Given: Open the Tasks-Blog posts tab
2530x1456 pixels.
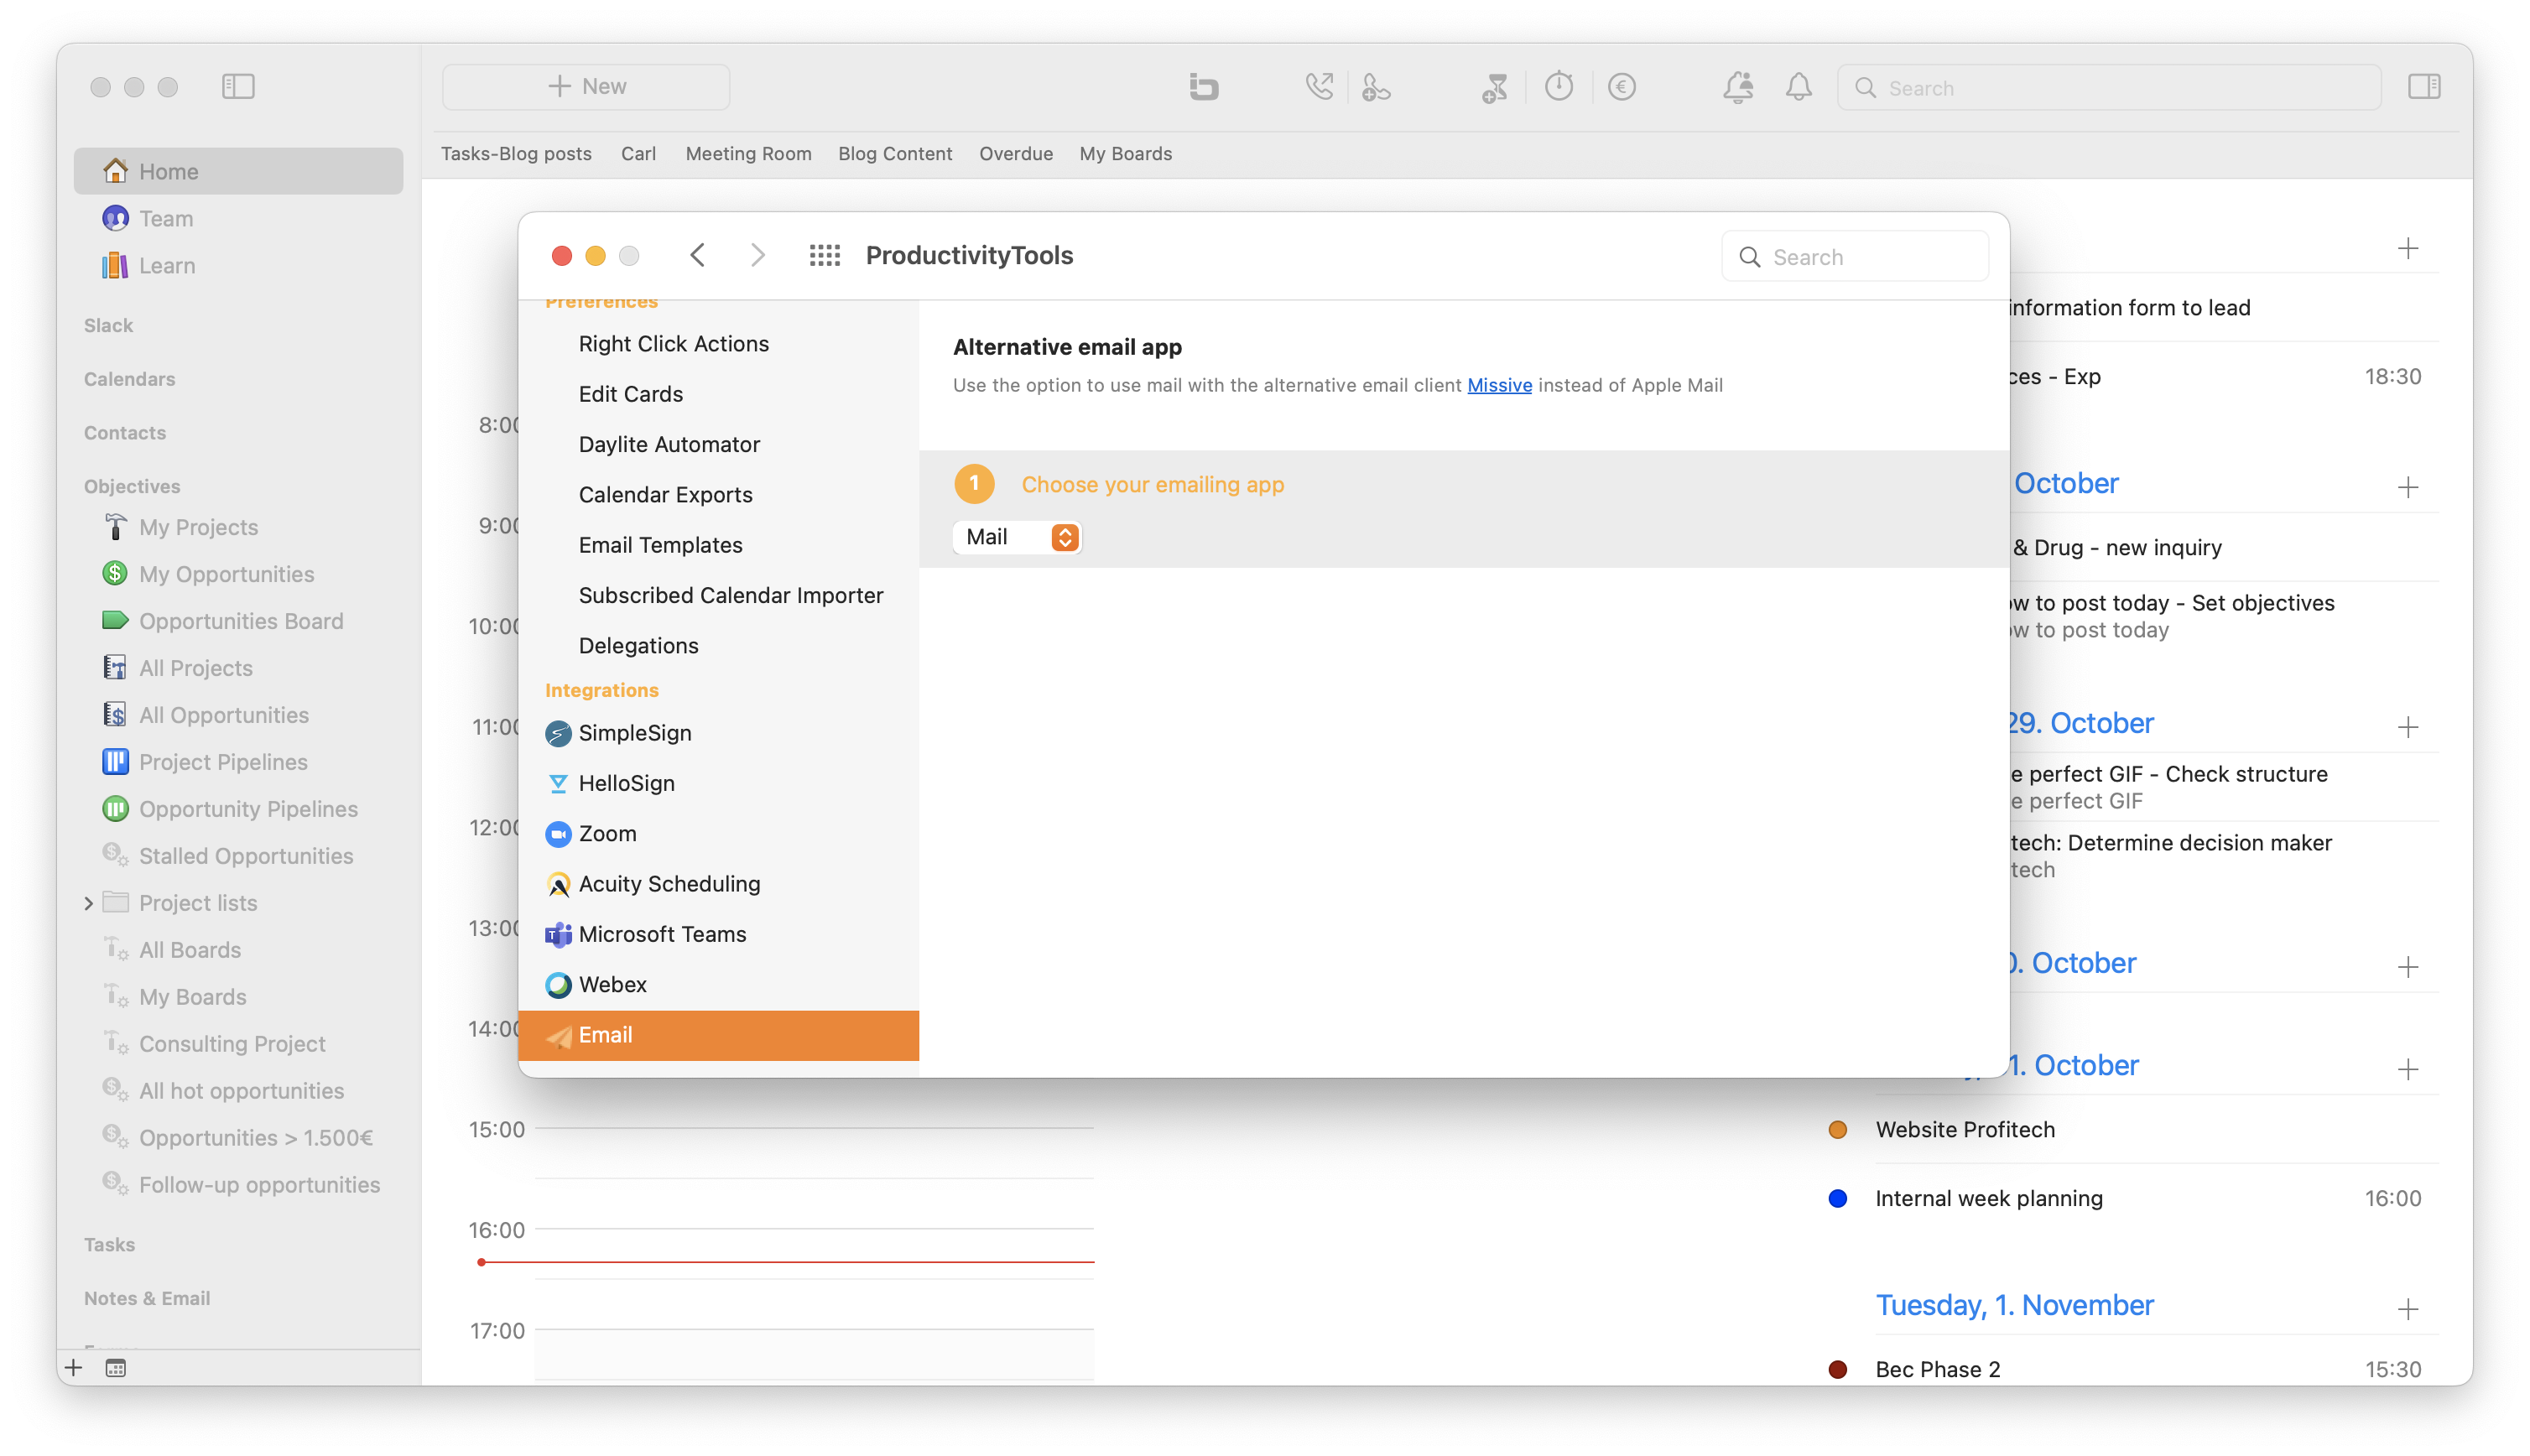Looking at the screenshot, I should click(516, 154).
